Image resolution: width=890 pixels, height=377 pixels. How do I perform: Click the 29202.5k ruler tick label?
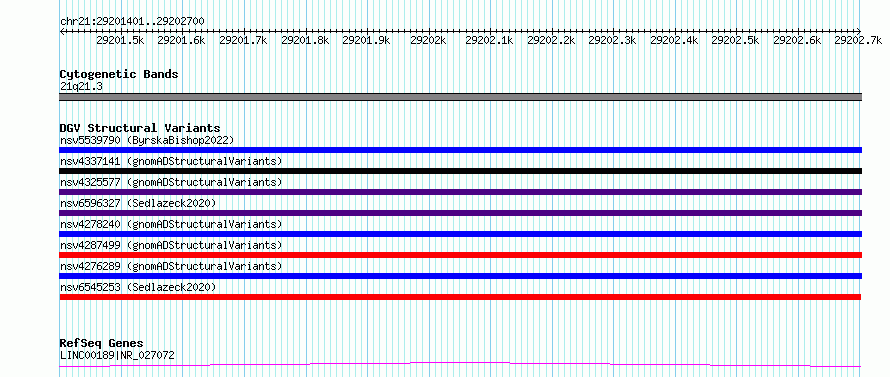(736, 40)
